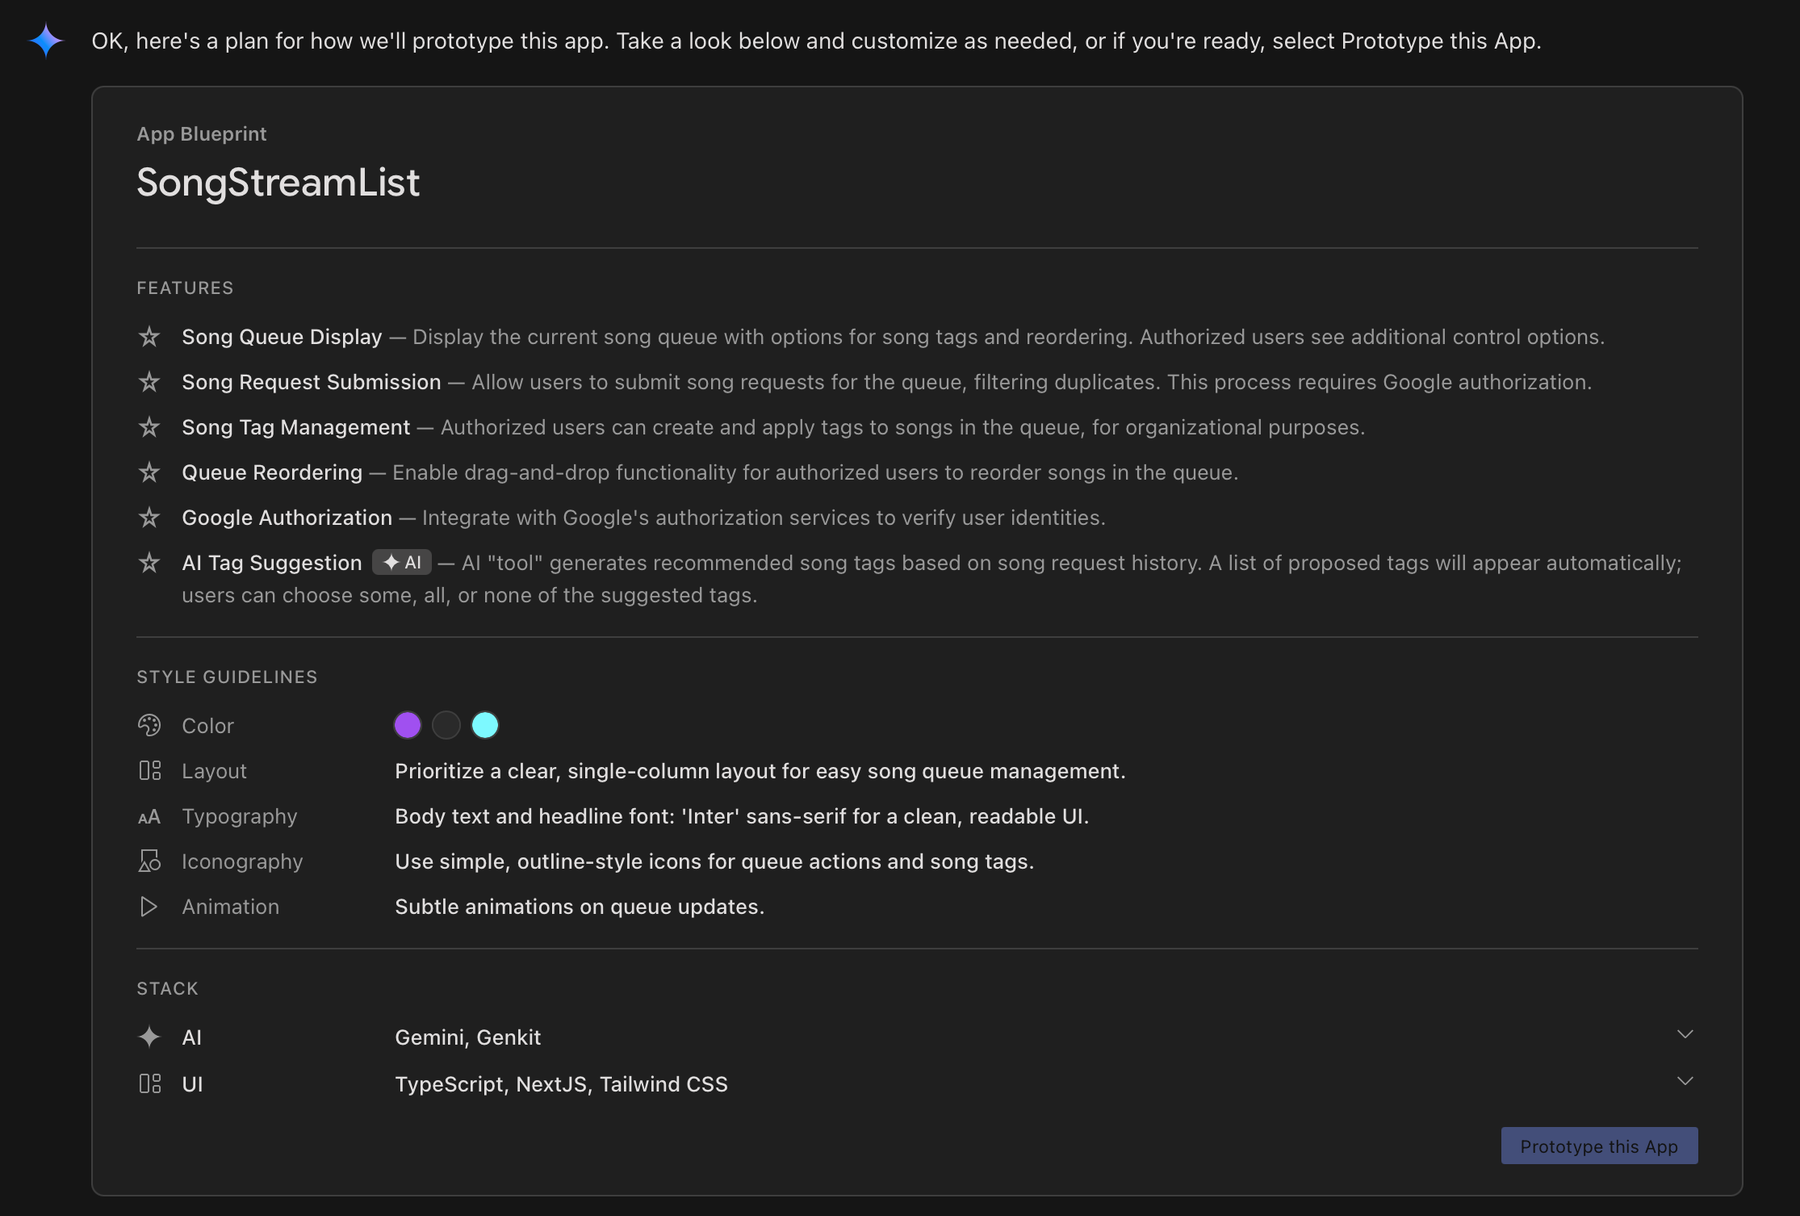Click the palette icon next to Color
The height and width of the screenshot is (1216, 1800).
pyautogui.click(x=149, y=725)
